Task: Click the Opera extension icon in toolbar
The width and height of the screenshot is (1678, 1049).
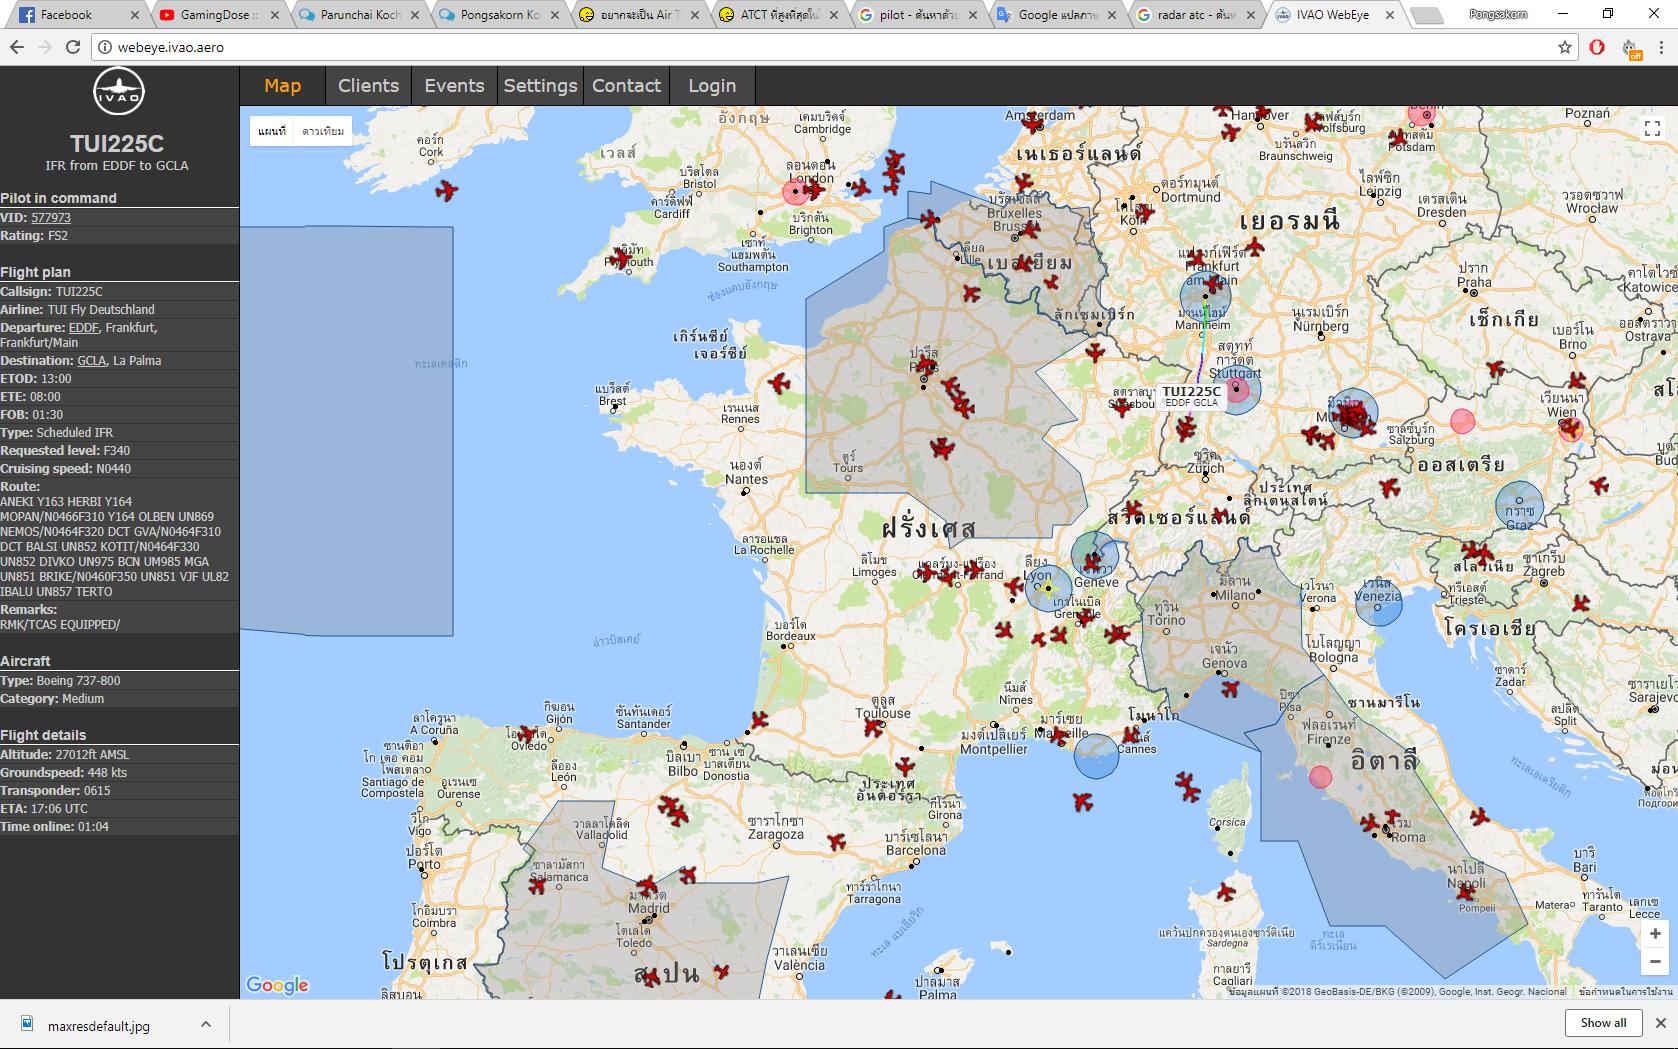Action: 1597,47
